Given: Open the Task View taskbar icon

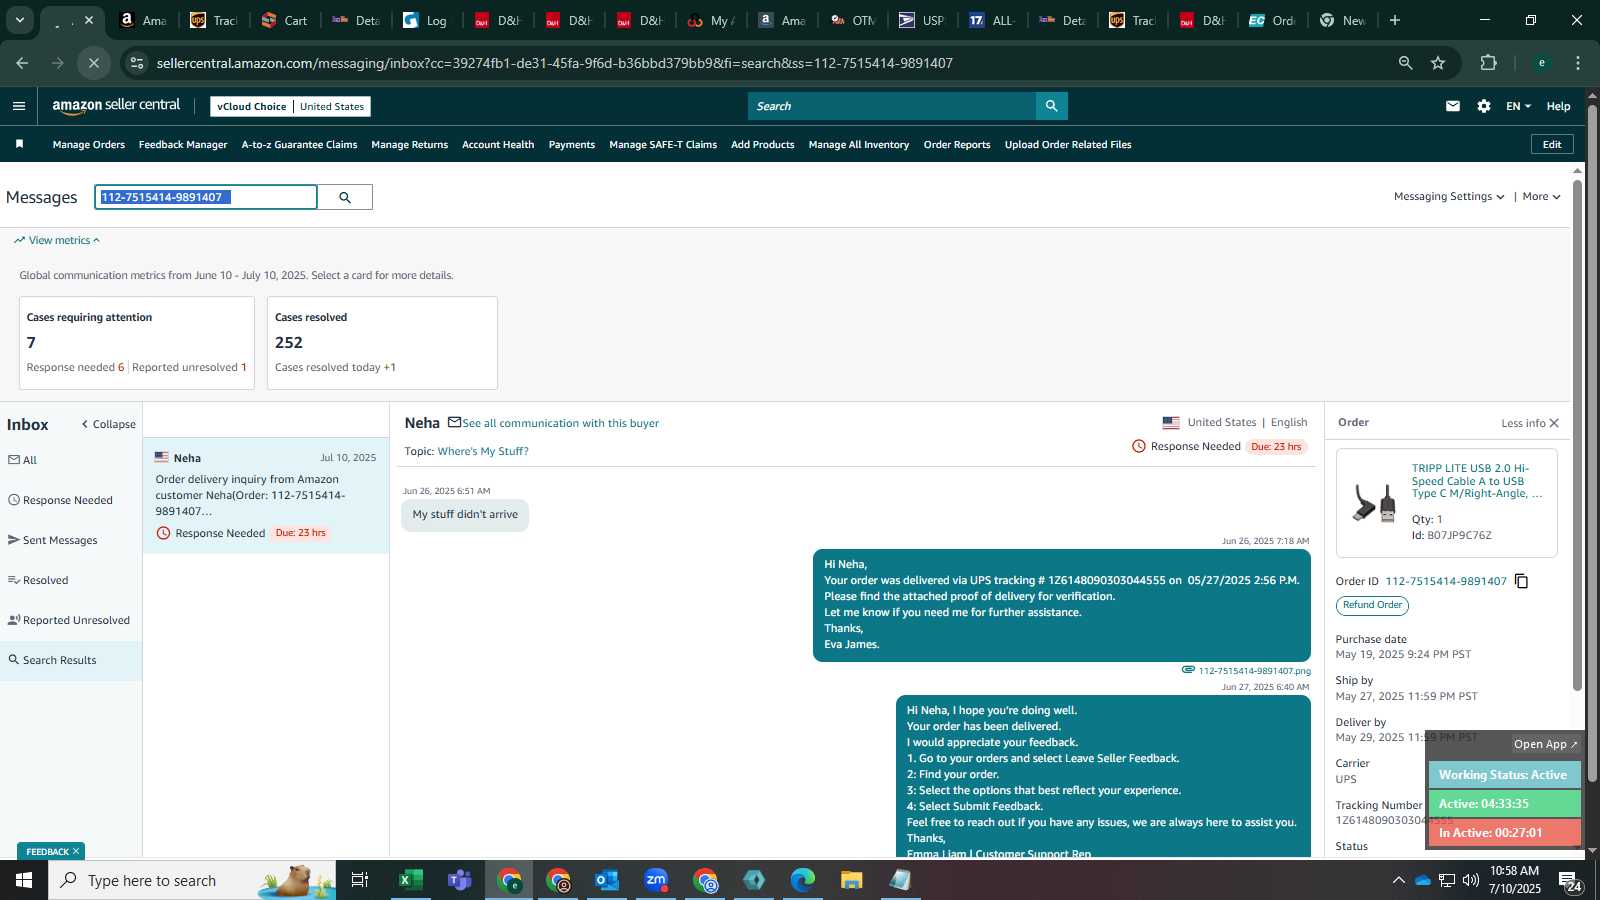Looking at the screenshot, I should coord(360,880).
